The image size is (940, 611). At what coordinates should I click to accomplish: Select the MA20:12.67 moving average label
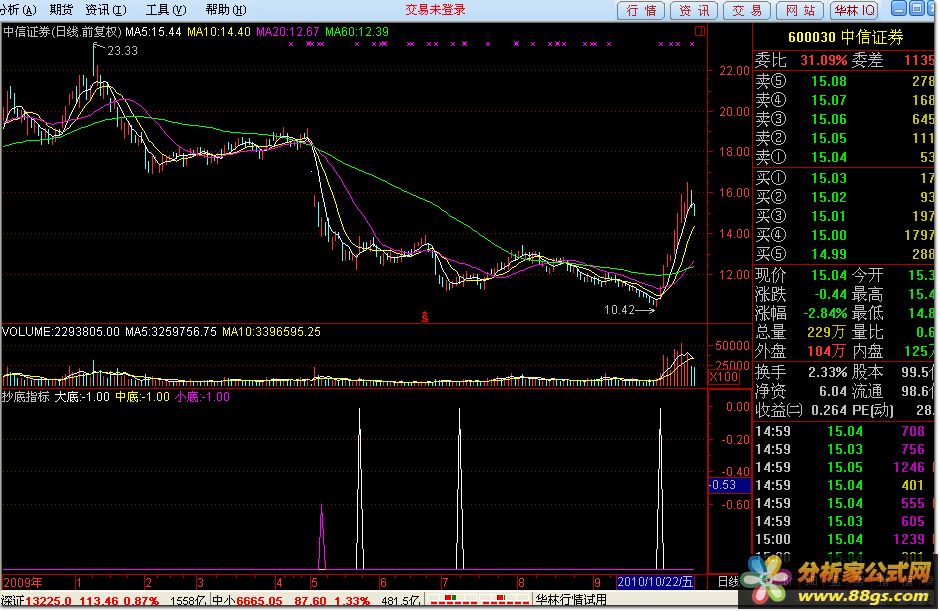pyautogui.click(x=288, y=31)
